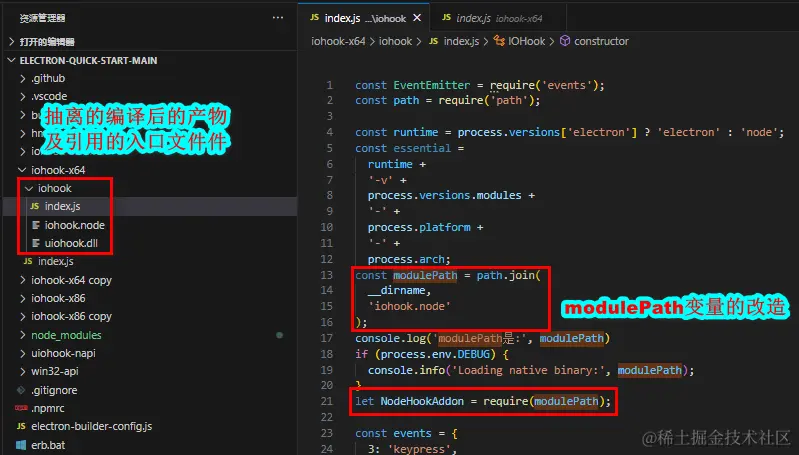Click line number 13 in the gutter

click(x=327, y=276)
